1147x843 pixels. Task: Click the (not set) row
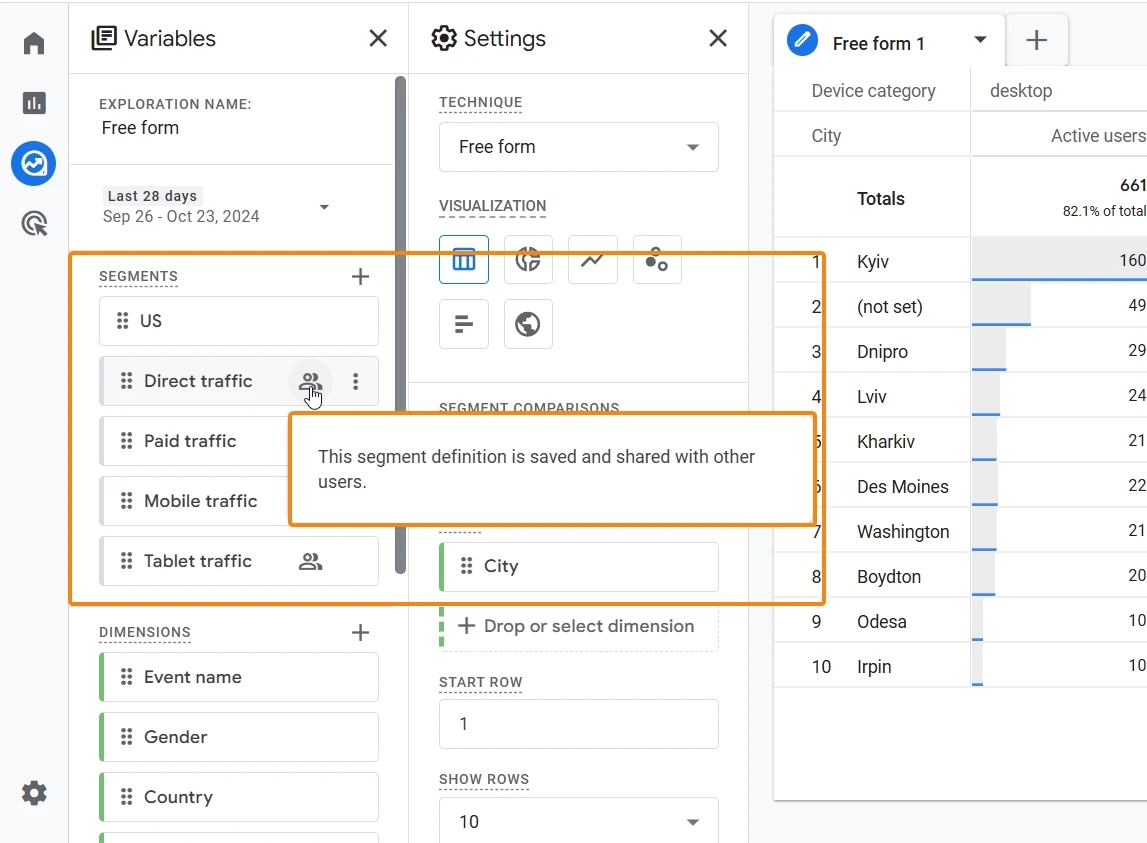pos(960,307)
